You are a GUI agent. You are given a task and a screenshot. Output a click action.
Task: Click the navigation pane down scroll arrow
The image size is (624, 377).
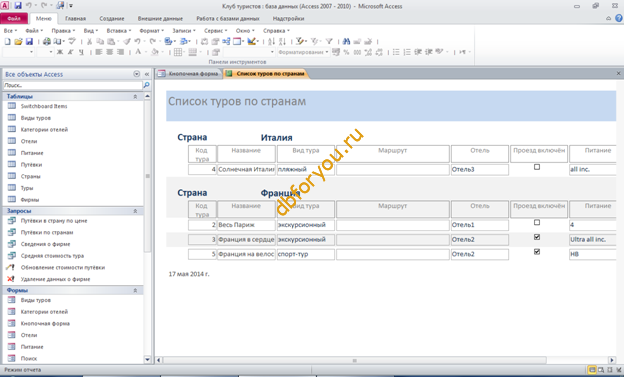click(147, 359)
